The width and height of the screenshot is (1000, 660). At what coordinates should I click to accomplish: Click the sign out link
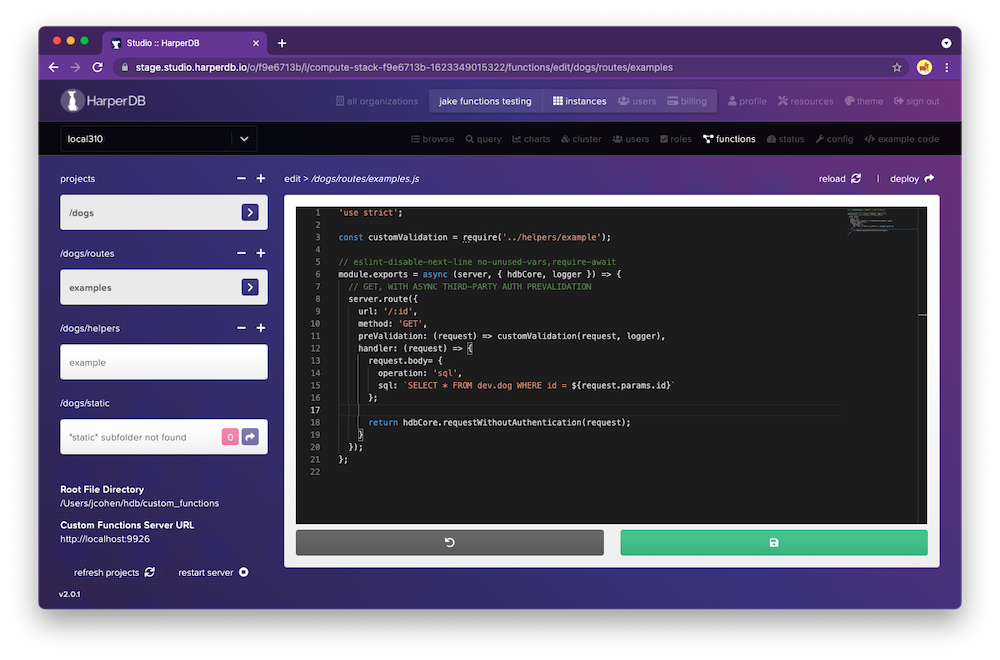[x=916, y=101]
